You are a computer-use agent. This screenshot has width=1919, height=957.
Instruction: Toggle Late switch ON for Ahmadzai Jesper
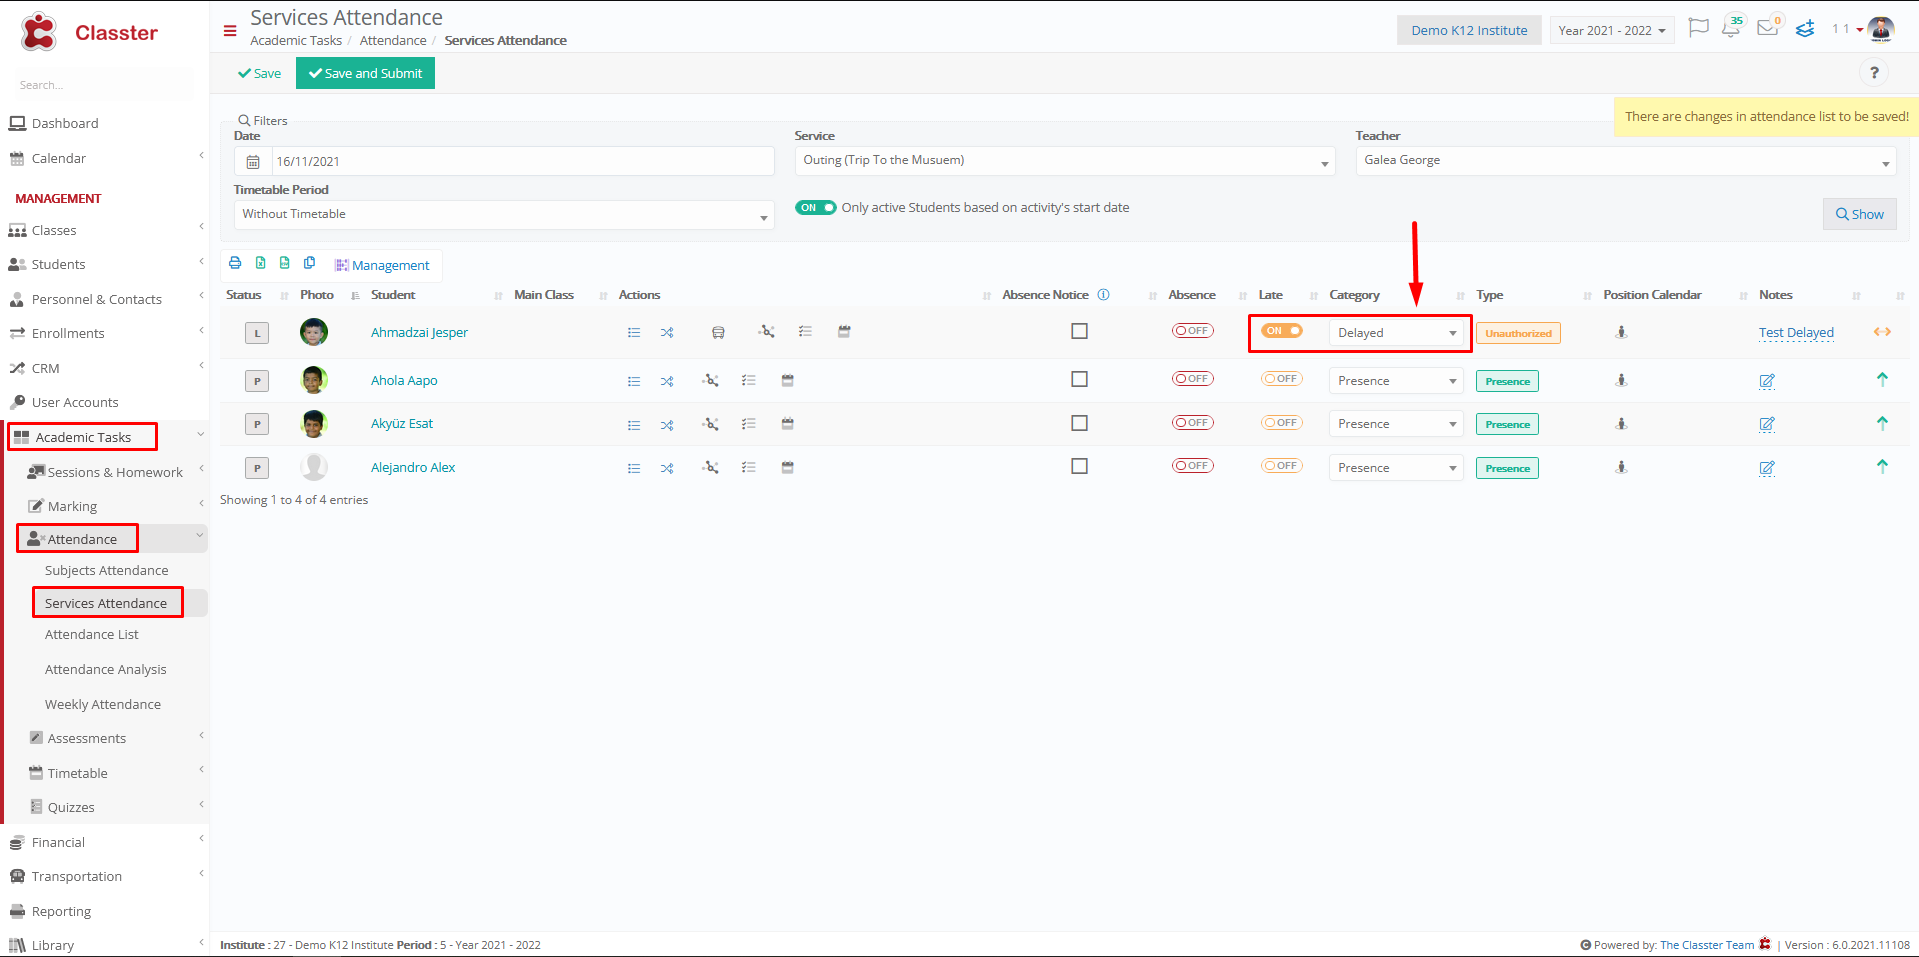[1282, 331]
